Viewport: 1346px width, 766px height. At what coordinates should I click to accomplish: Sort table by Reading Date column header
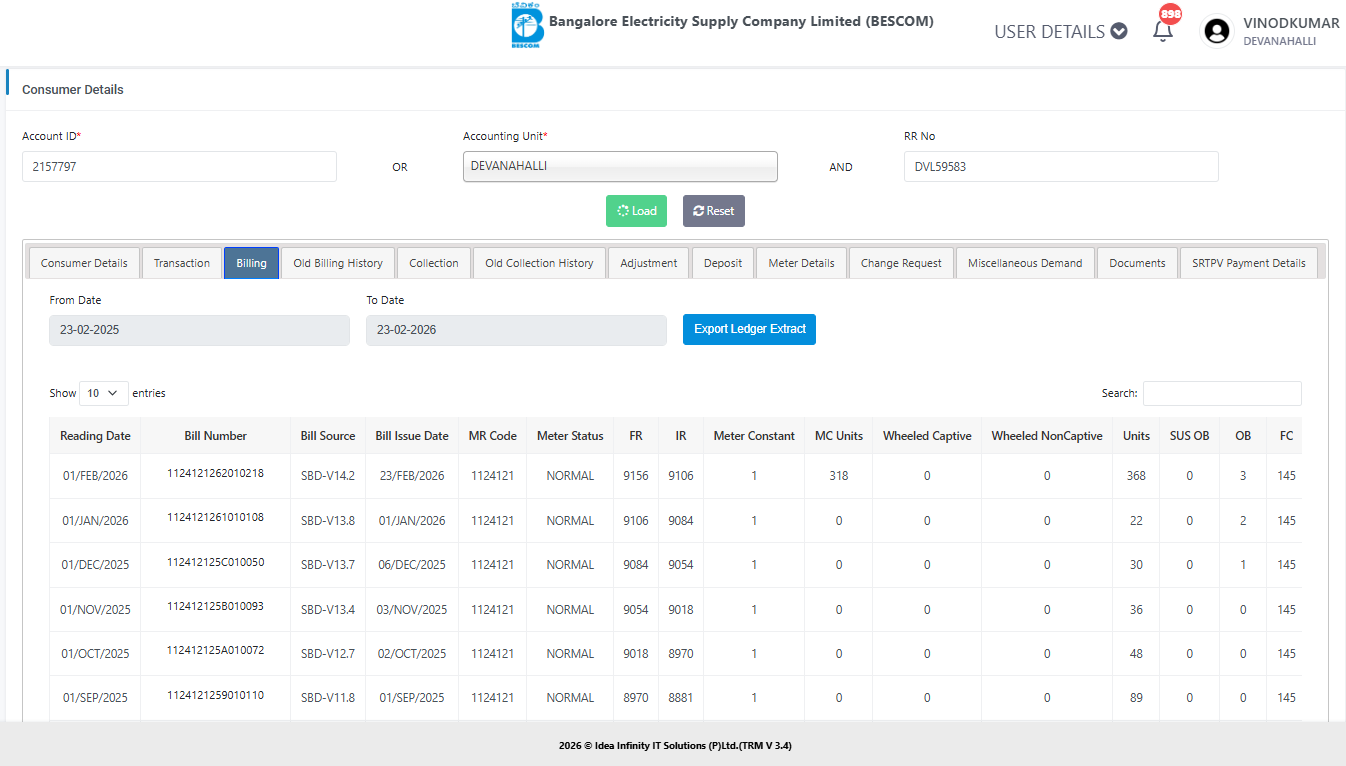pos(95,436)
